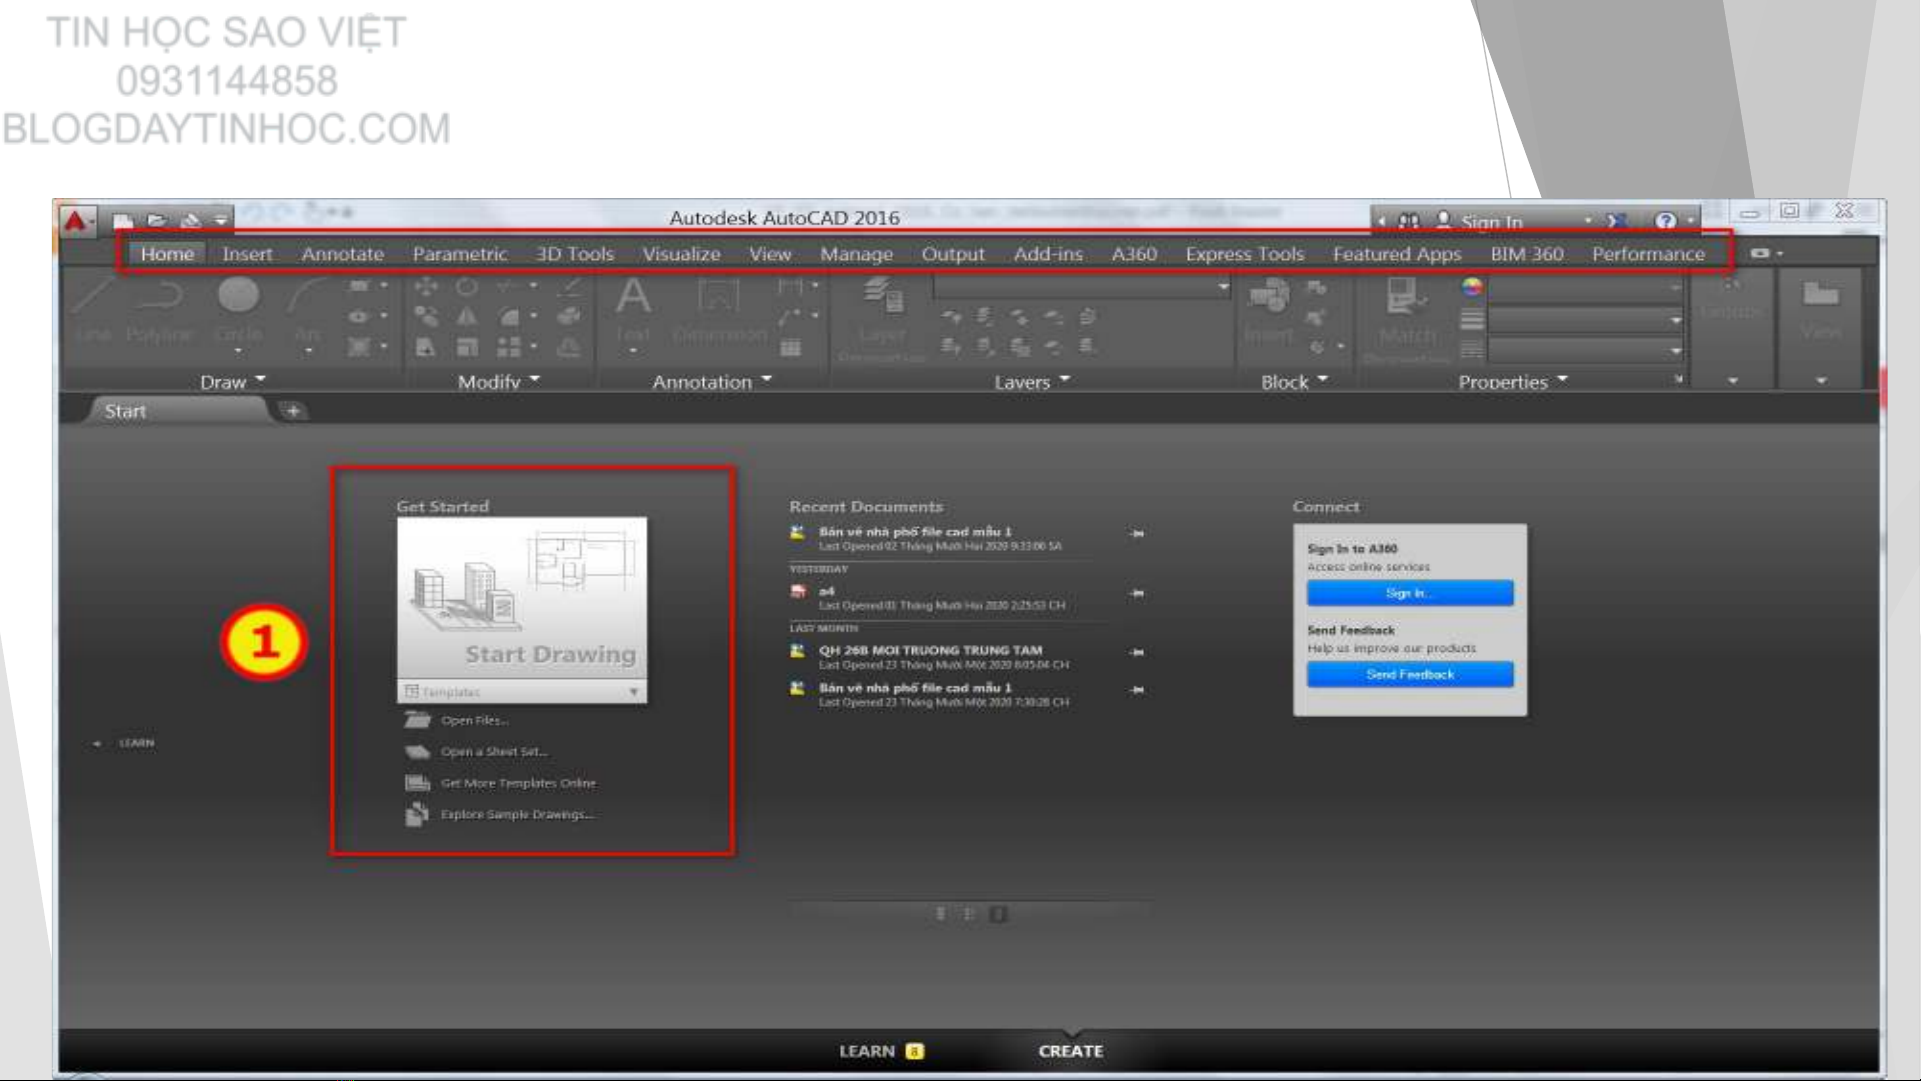Click the Open file icon in Quick Access toolbar

click(x=157, y=220)
